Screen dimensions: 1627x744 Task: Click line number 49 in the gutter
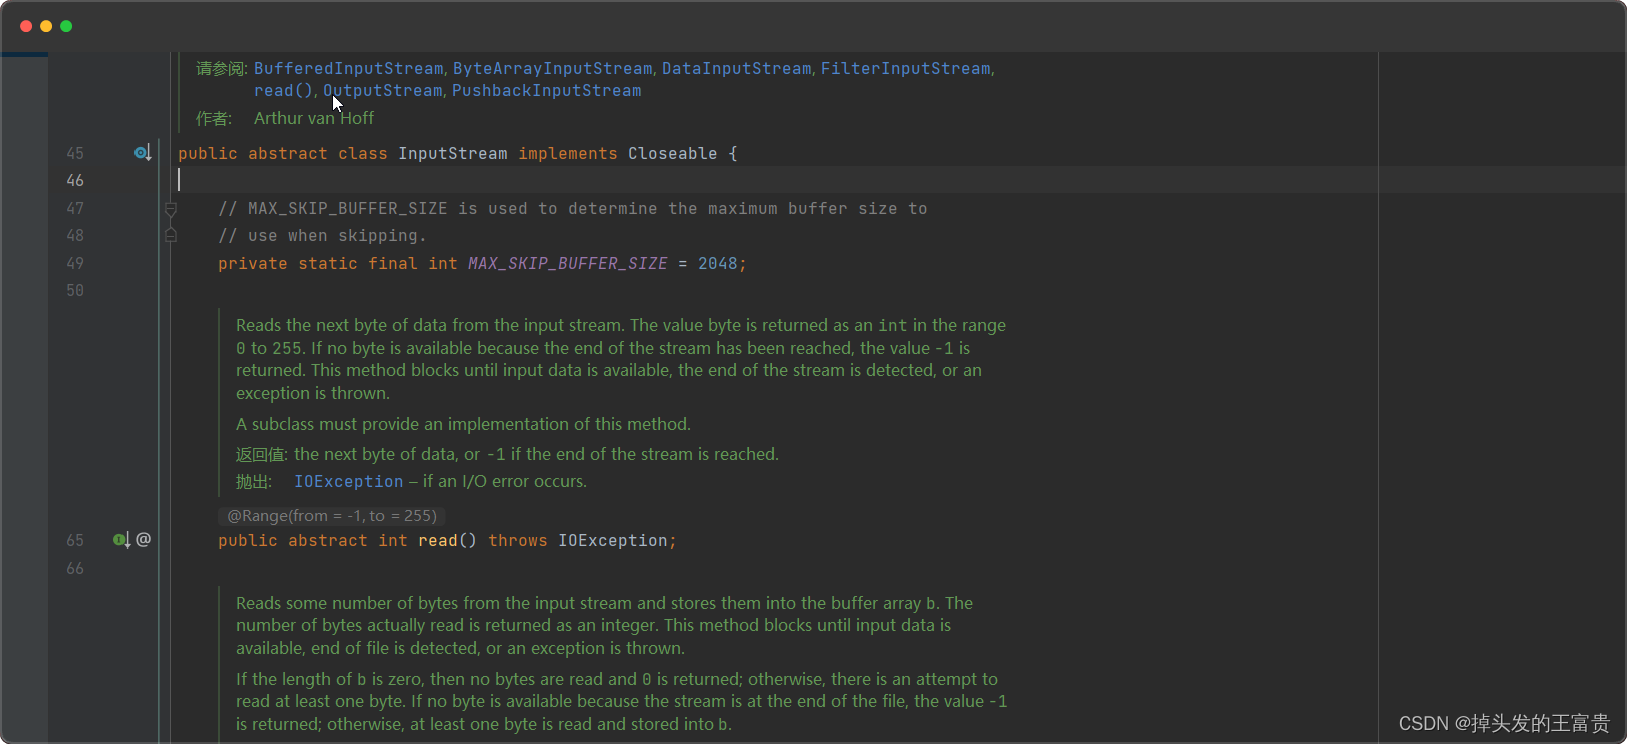tap(75, 263)
